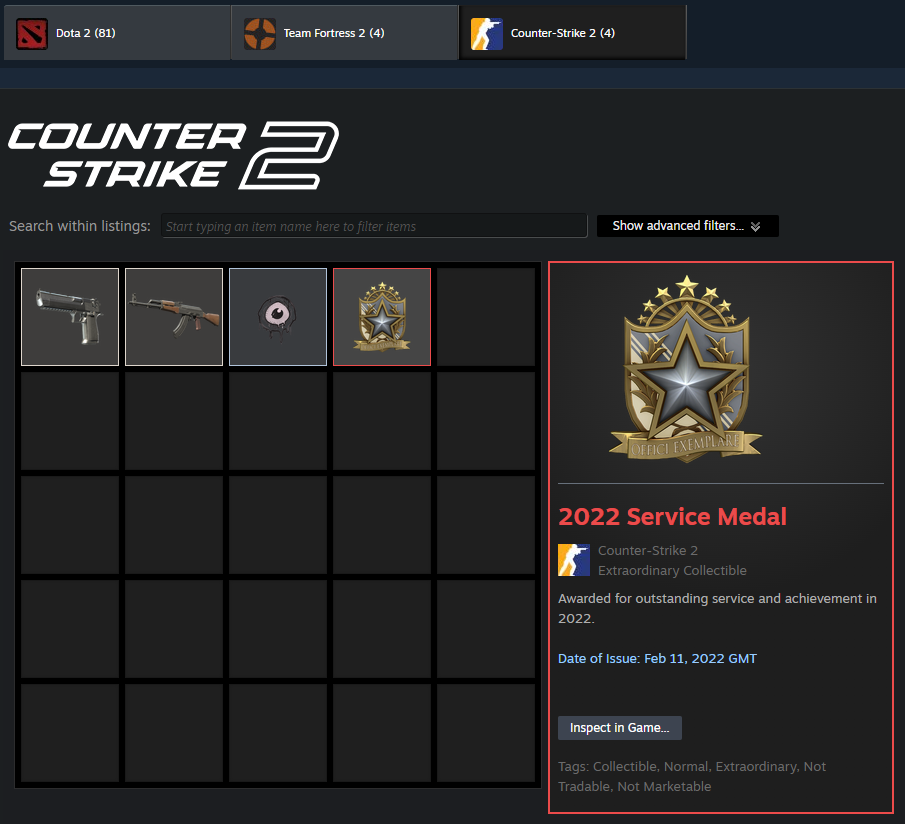Screen dimensions: 905x824
Task: Focus the search within listings field
Action: click(374, 226)
